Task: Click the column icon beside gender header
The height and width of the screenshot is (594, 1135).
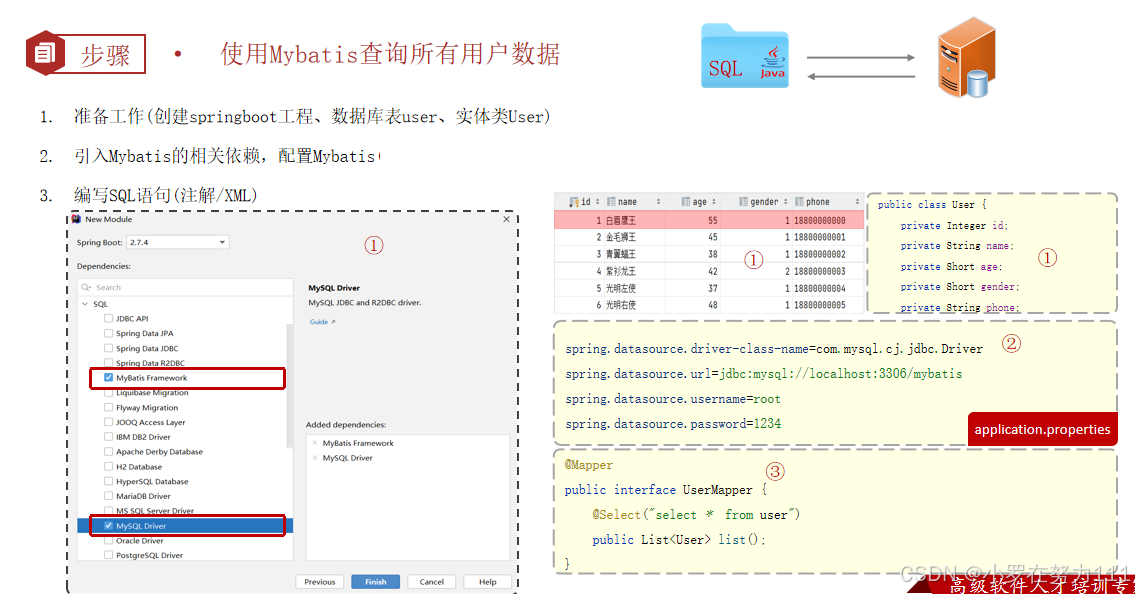Action: pyautogui.click(x=743, y=202)
